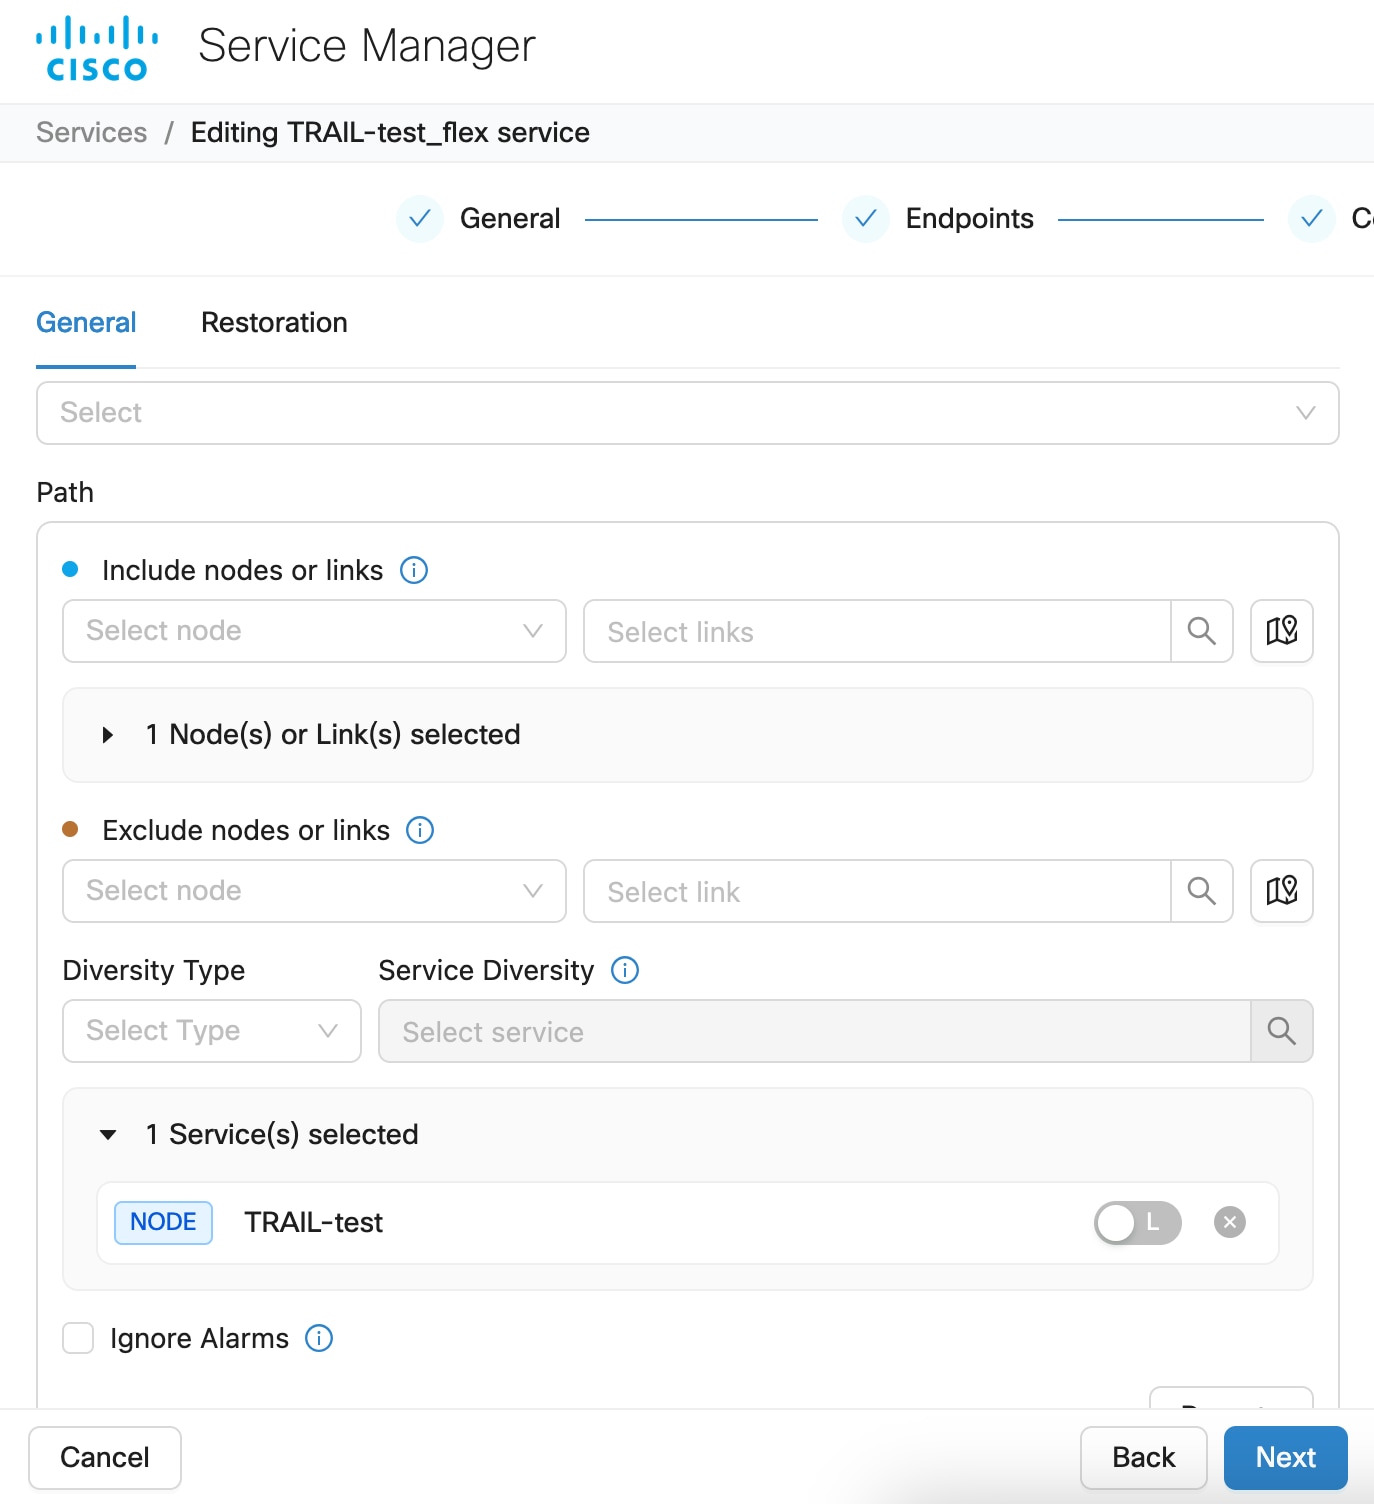This screenshot has width=1374, height=1504.
Task: Open Select Type diversity dropdown
Action: click(212, 1031)
